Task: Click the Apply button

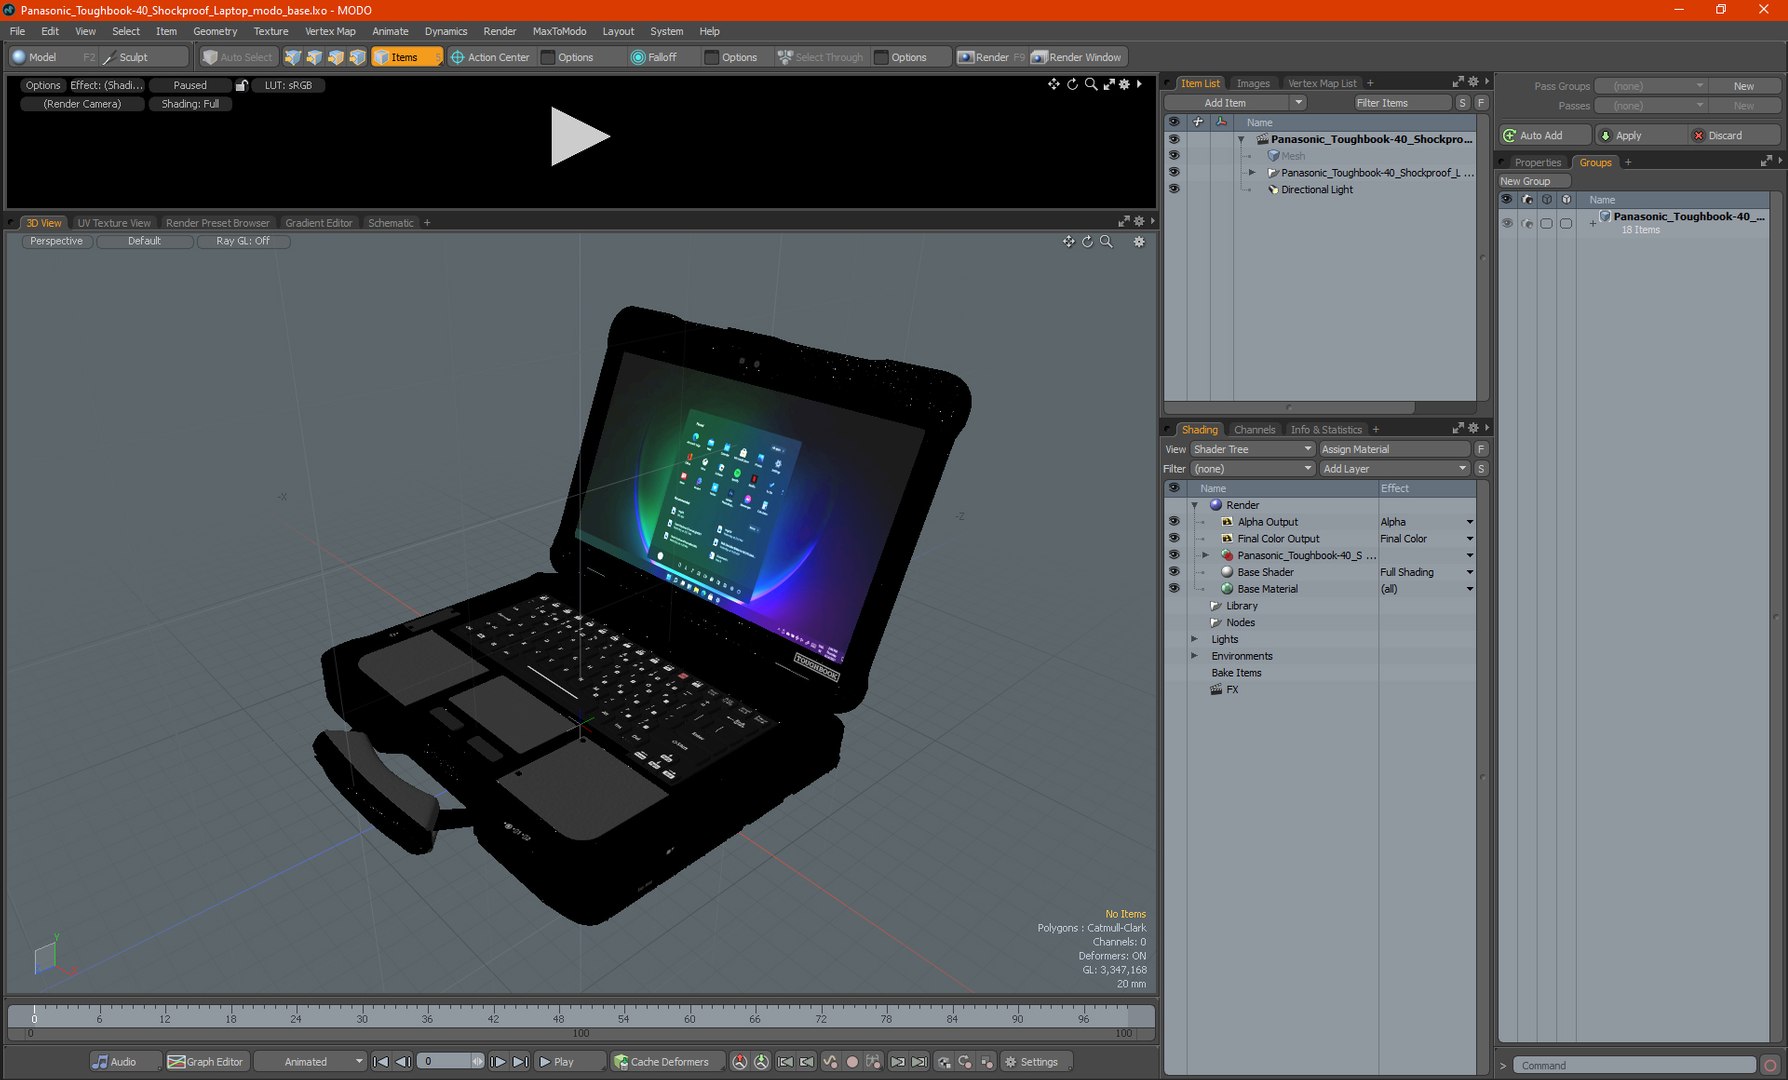Action: (x=1640, y=135)
